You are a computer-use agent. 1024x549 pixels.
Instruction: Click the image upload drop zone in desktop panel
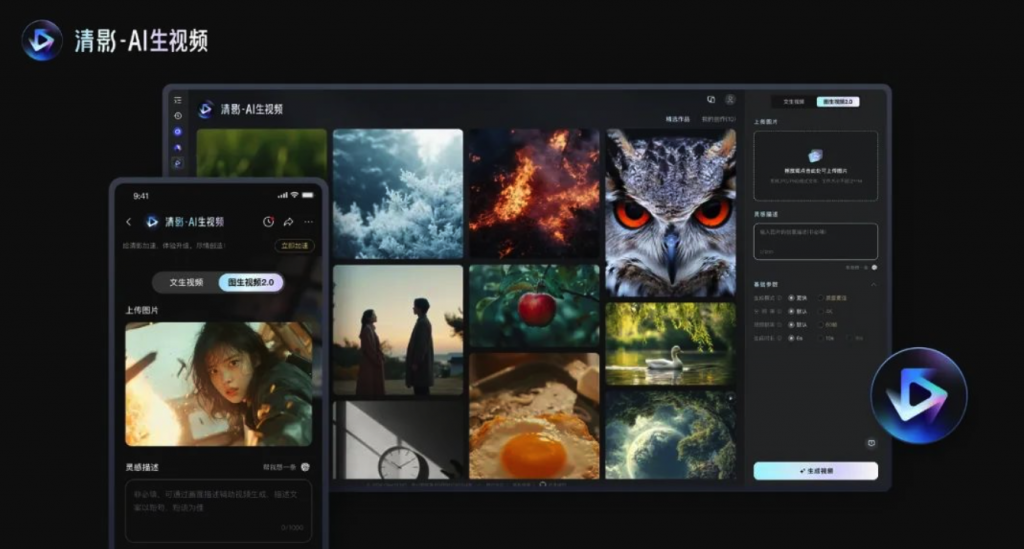(x=816, y=166)
